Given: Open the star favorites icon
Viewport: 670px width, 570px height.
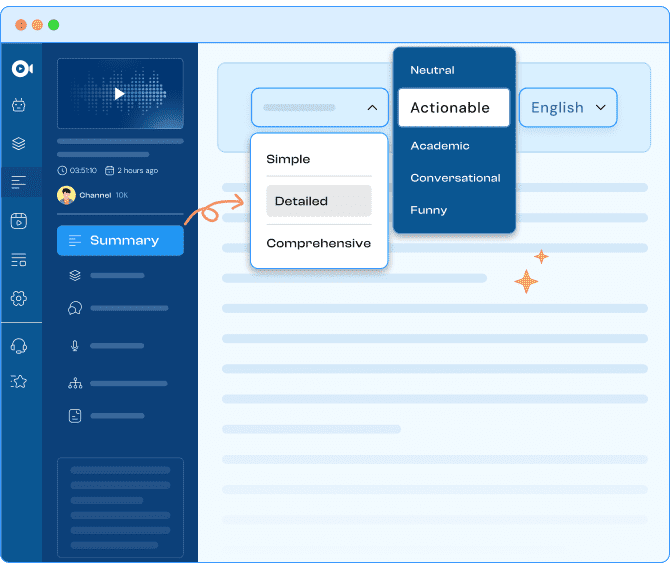Looking at the screenshot, I should tap(19, 381).
